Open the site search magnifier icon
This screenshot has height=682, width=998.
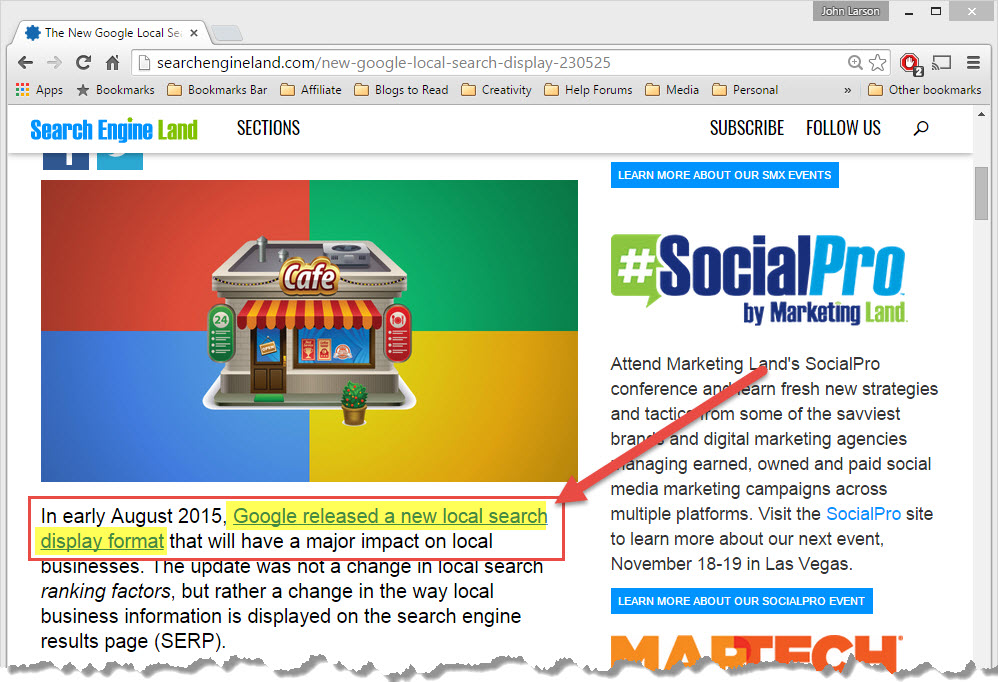pos(921,128)
